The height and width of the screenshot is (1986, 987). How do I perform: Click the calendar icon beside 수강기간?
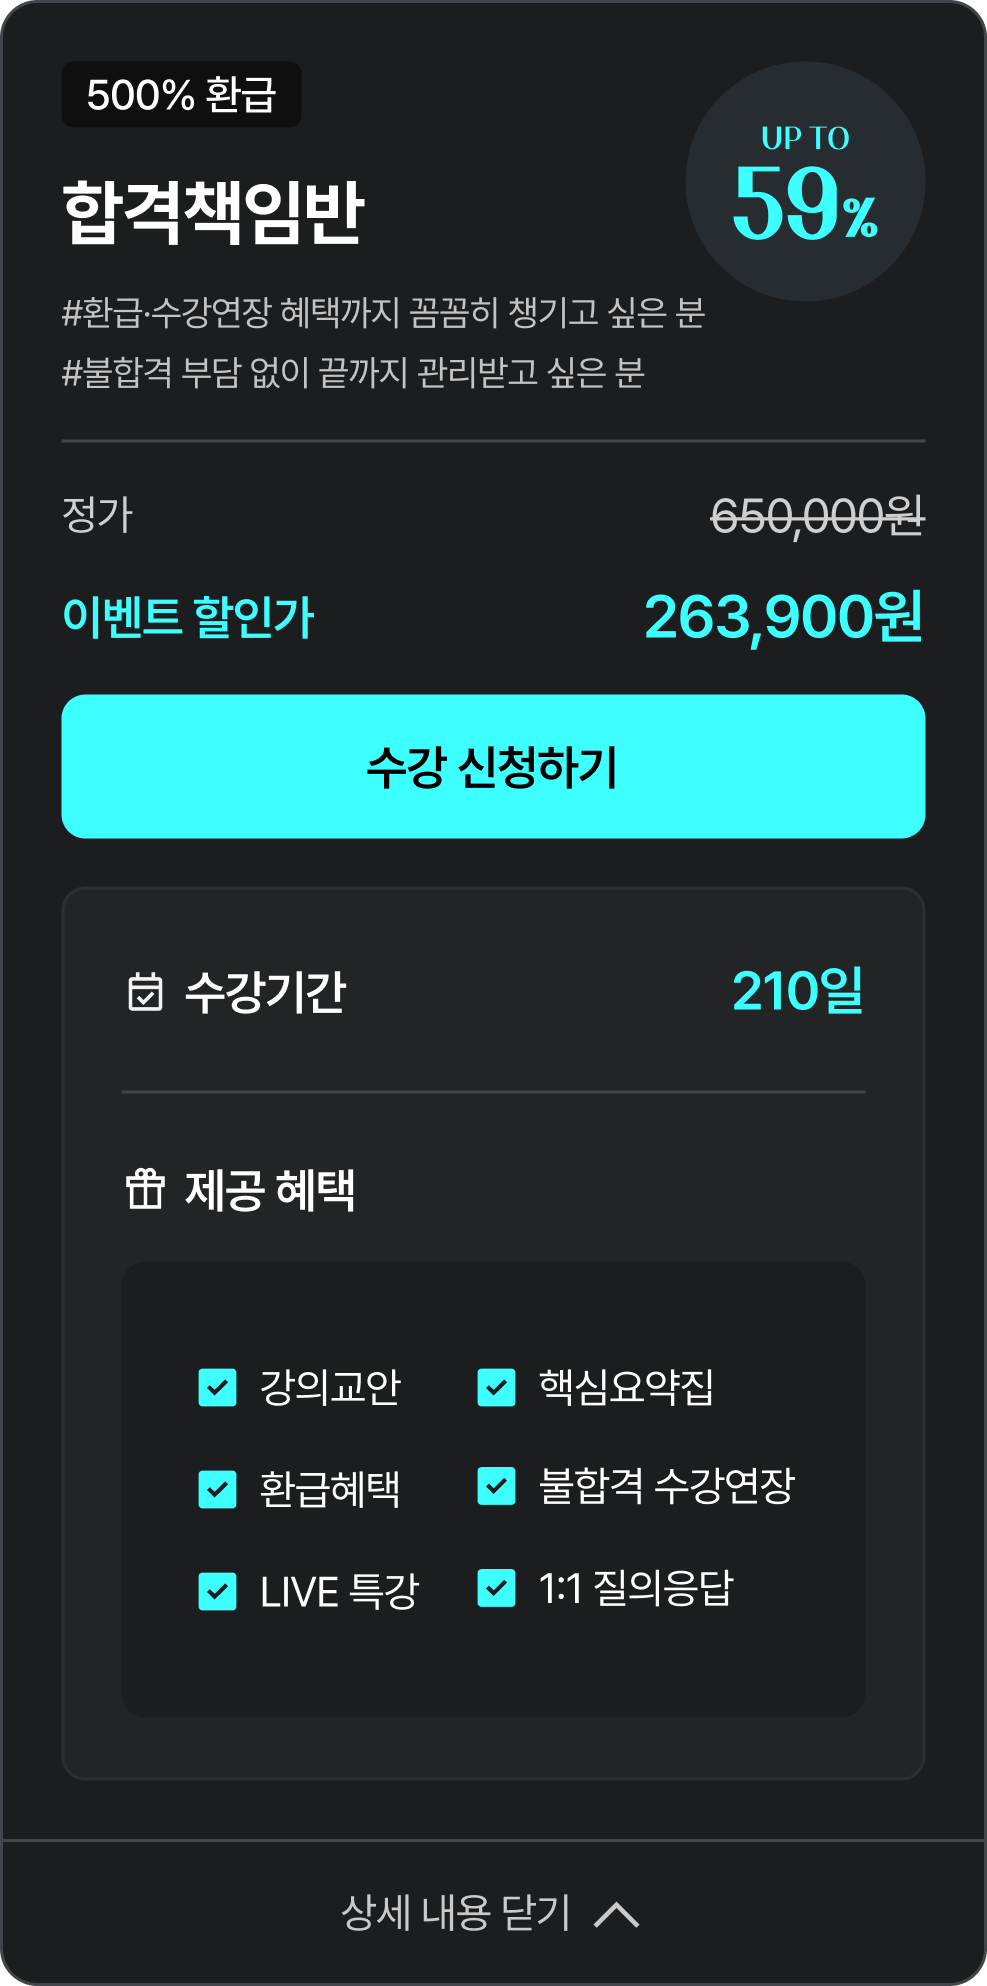click(x=146, y=992)
